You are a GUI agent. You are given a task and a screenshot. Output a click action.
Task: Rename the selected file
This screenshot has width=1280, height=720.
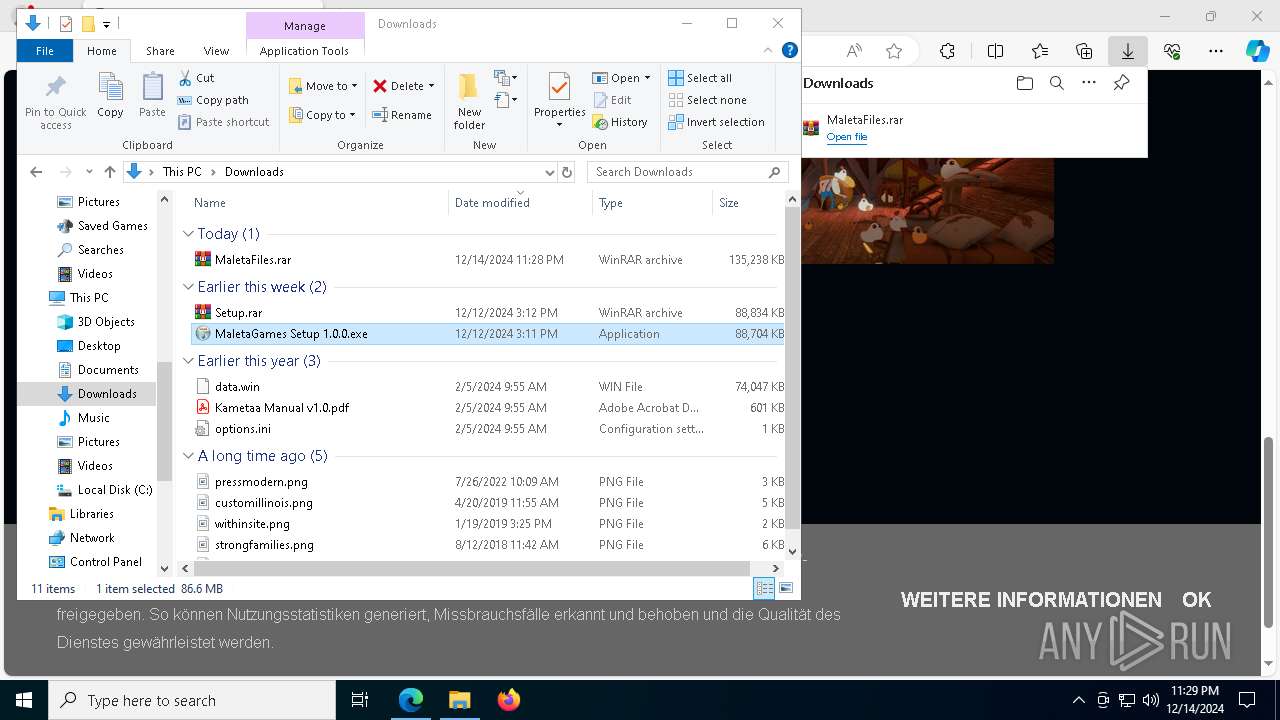click(x=402, y=115)
